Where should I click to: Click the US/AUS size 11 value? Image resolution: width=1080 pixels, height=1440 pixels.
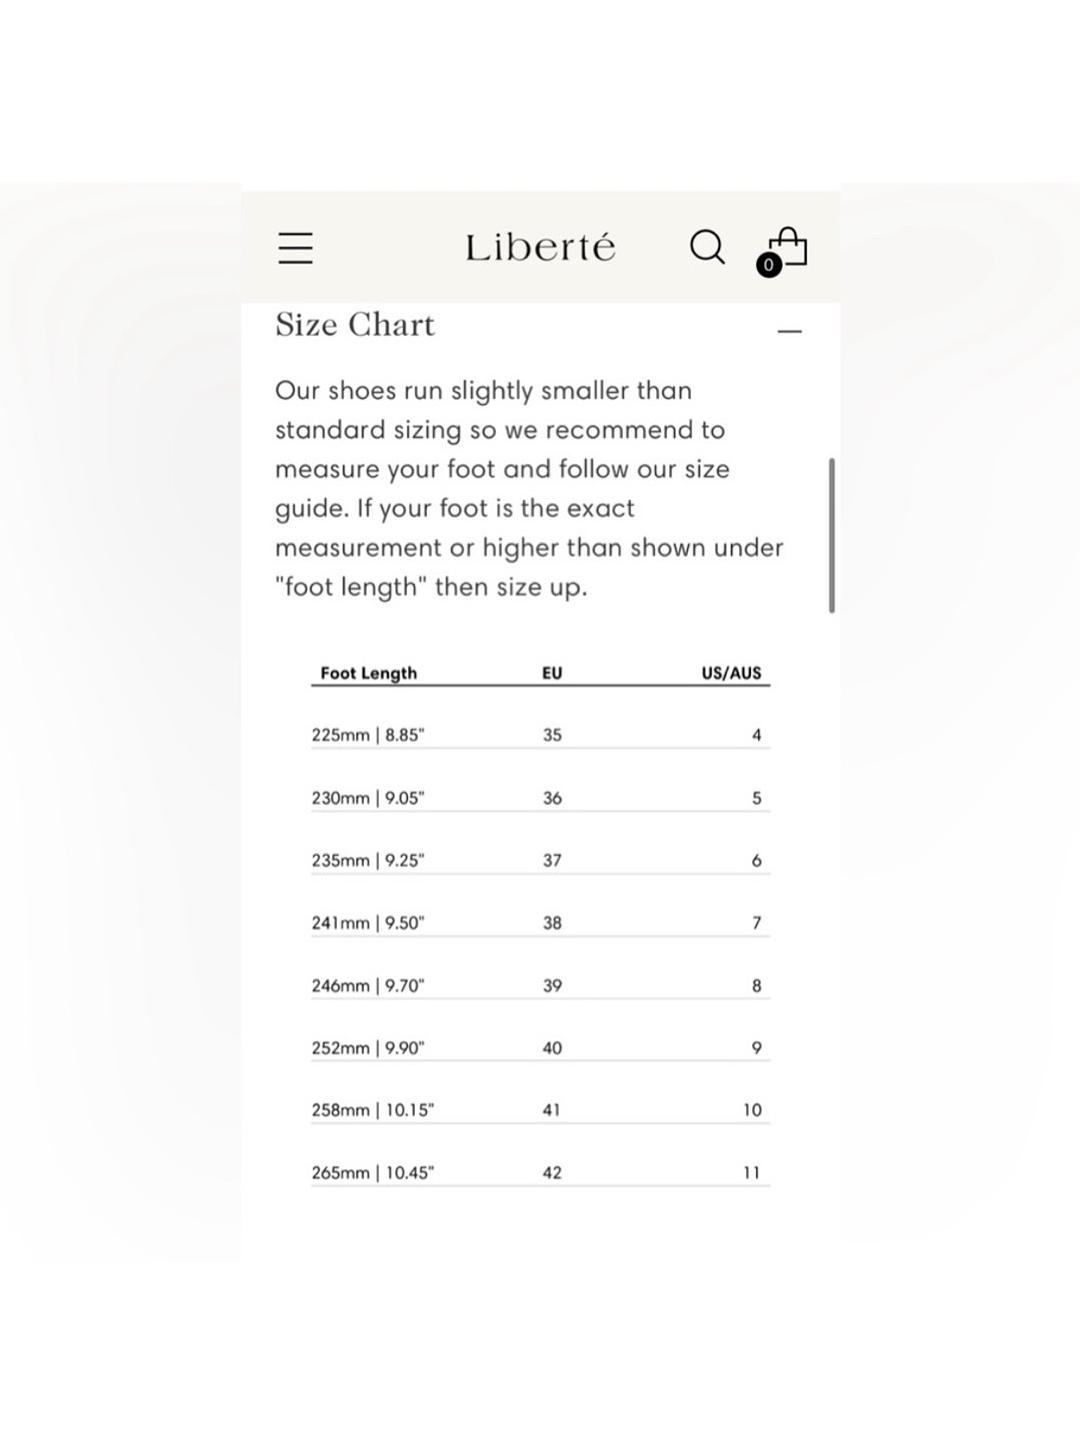point(751,1173)
